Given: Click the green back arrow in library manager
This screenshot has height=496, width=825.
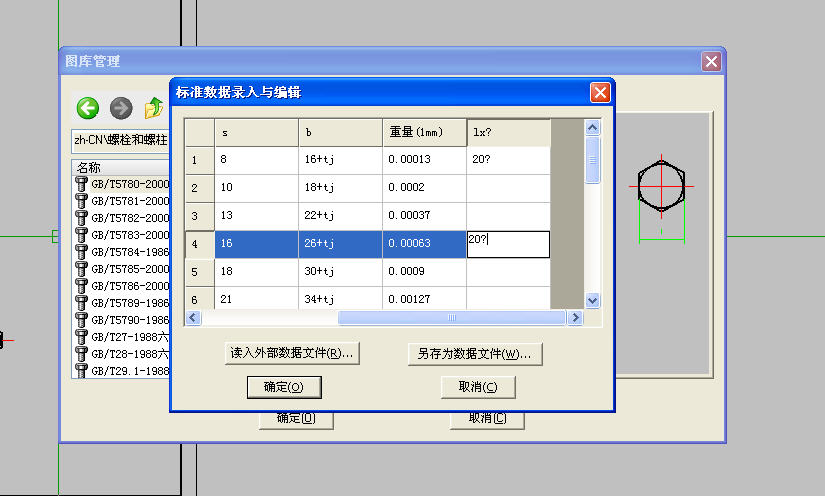Looking at the screenshot, I should pyautogui.click(x=88, y=108).
